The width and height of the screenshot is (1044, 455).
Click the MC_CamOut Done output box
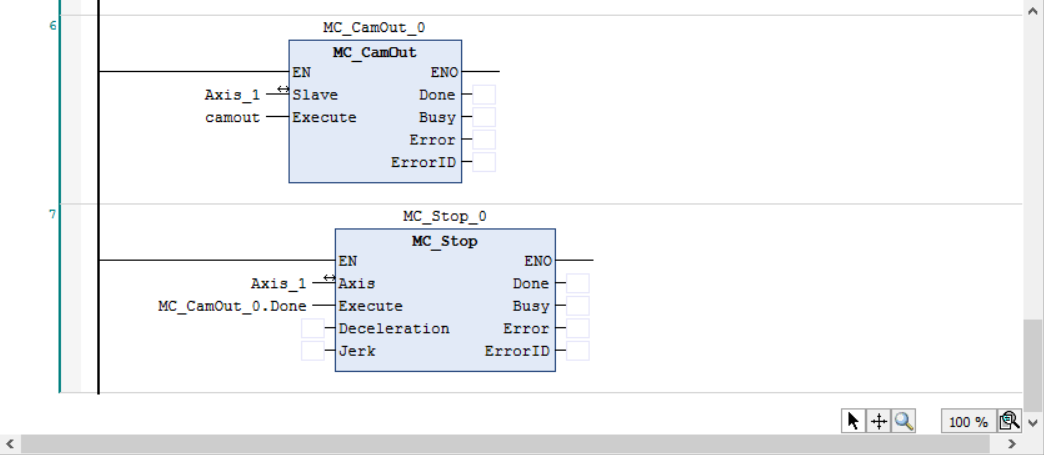pos(484,95)
